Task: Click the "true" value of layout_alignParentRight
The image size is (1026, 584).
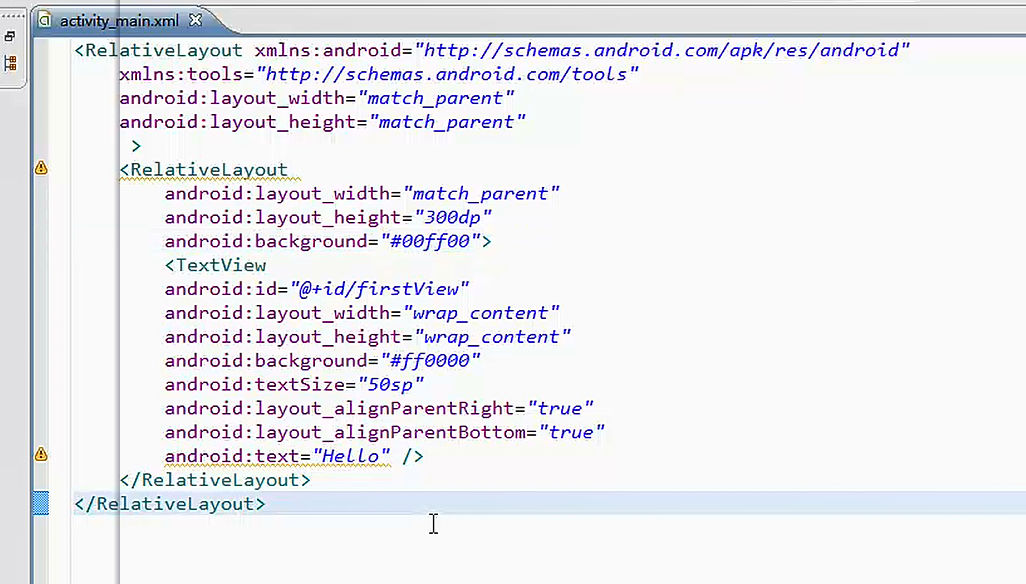Action: [560, 409]
